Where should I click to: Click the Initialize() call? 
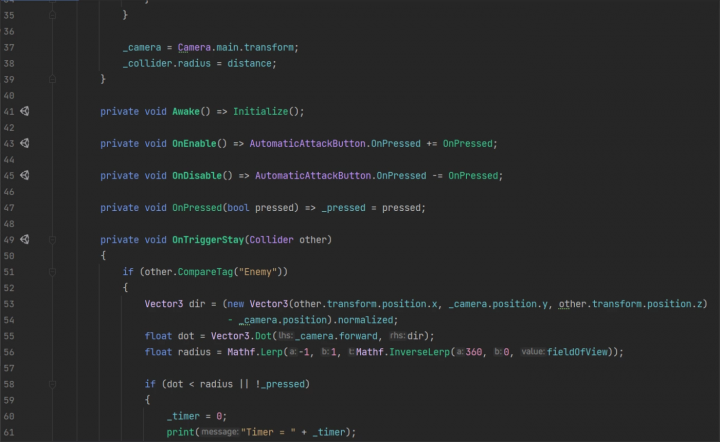pyautogui.click(x=266, y=112)
